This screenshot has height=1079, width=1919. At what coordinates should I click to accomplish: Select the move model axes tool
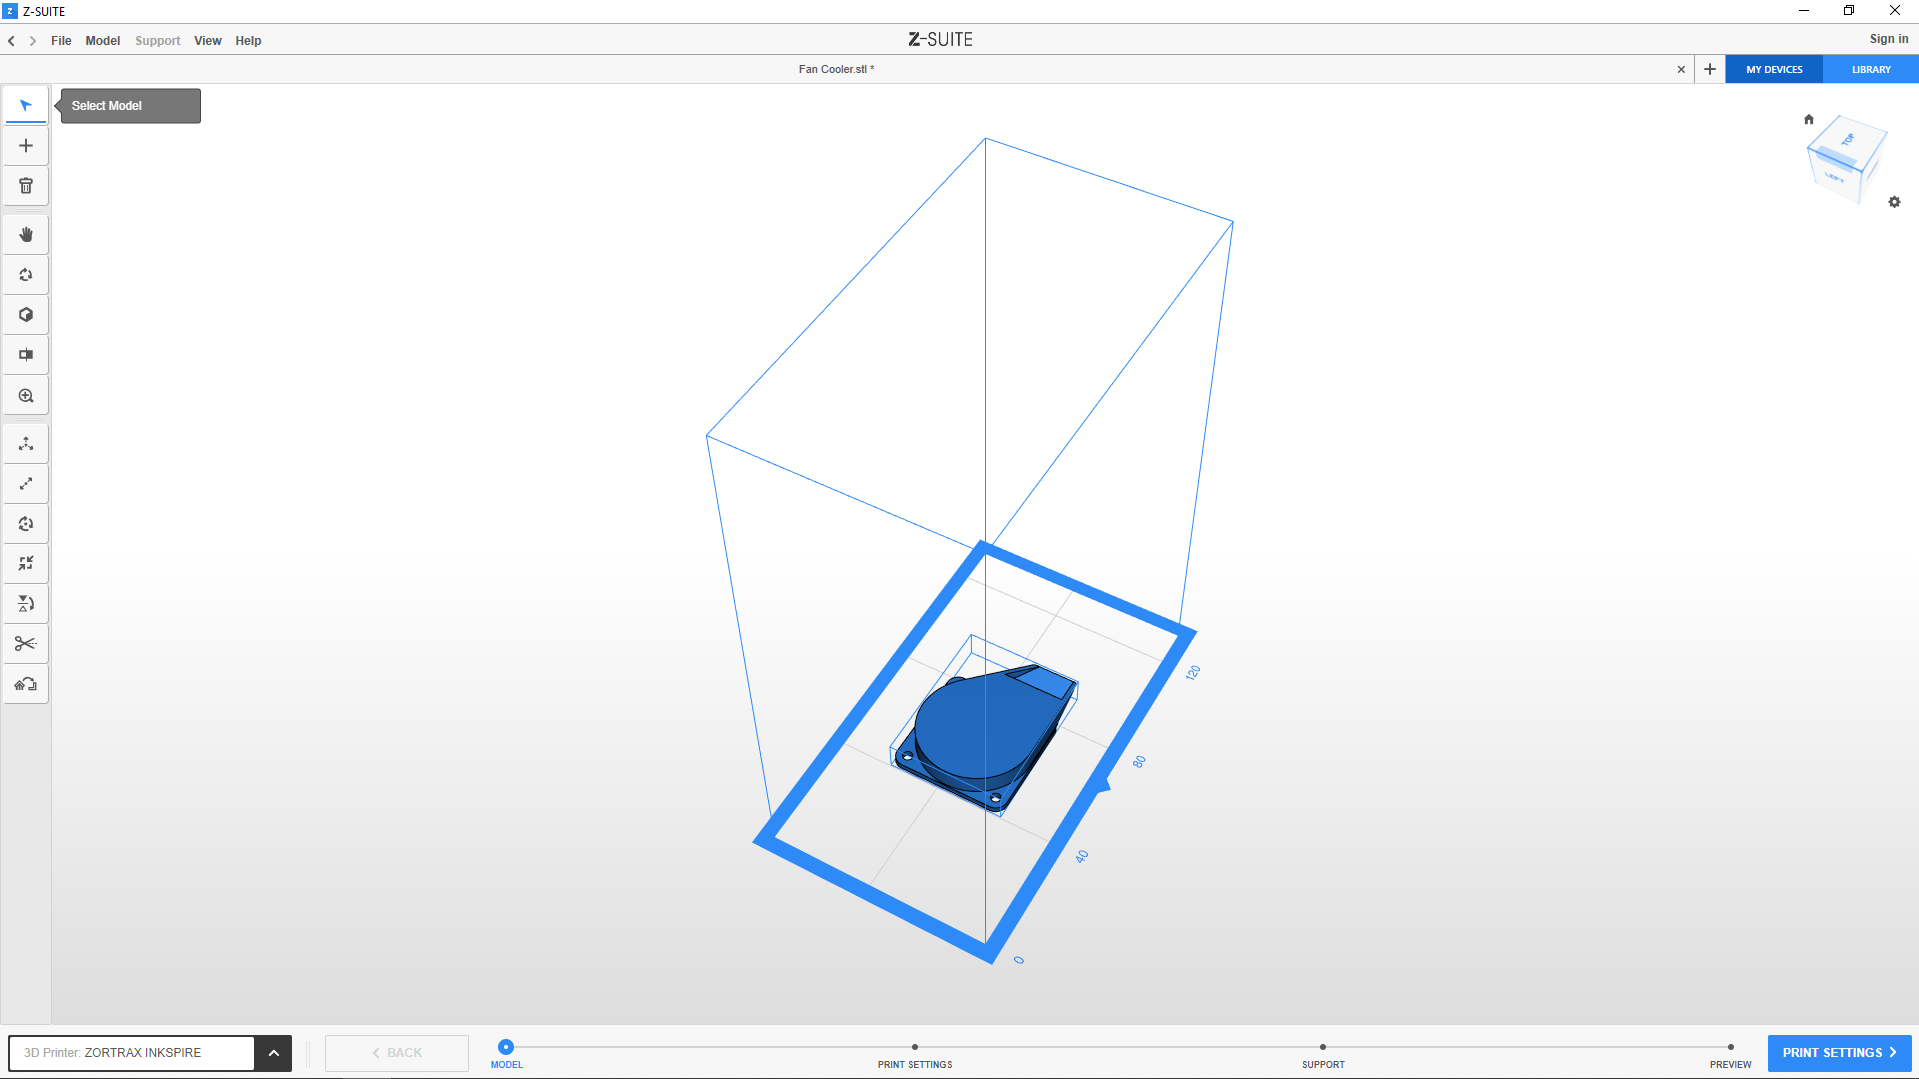26,444
